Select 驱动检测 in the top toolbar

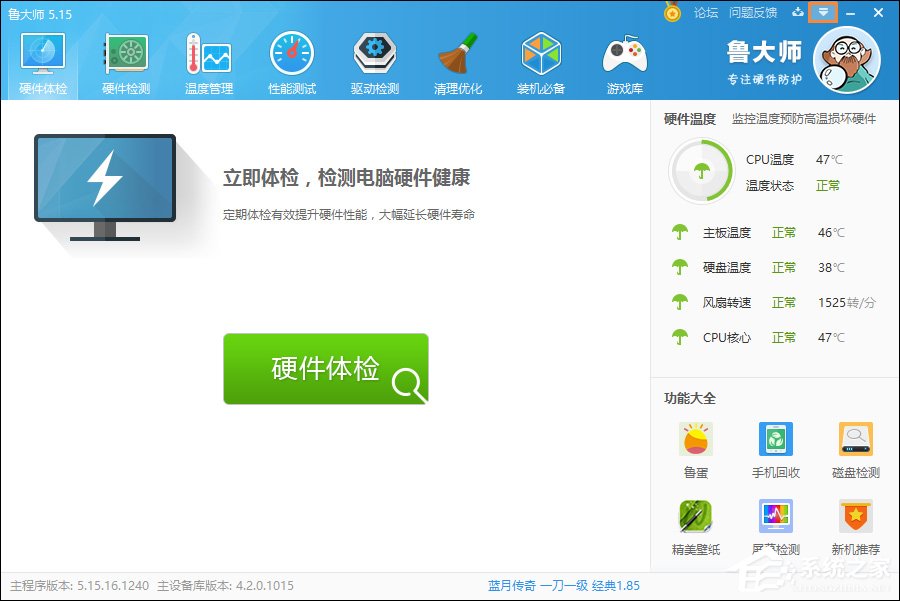pos(374,58)
